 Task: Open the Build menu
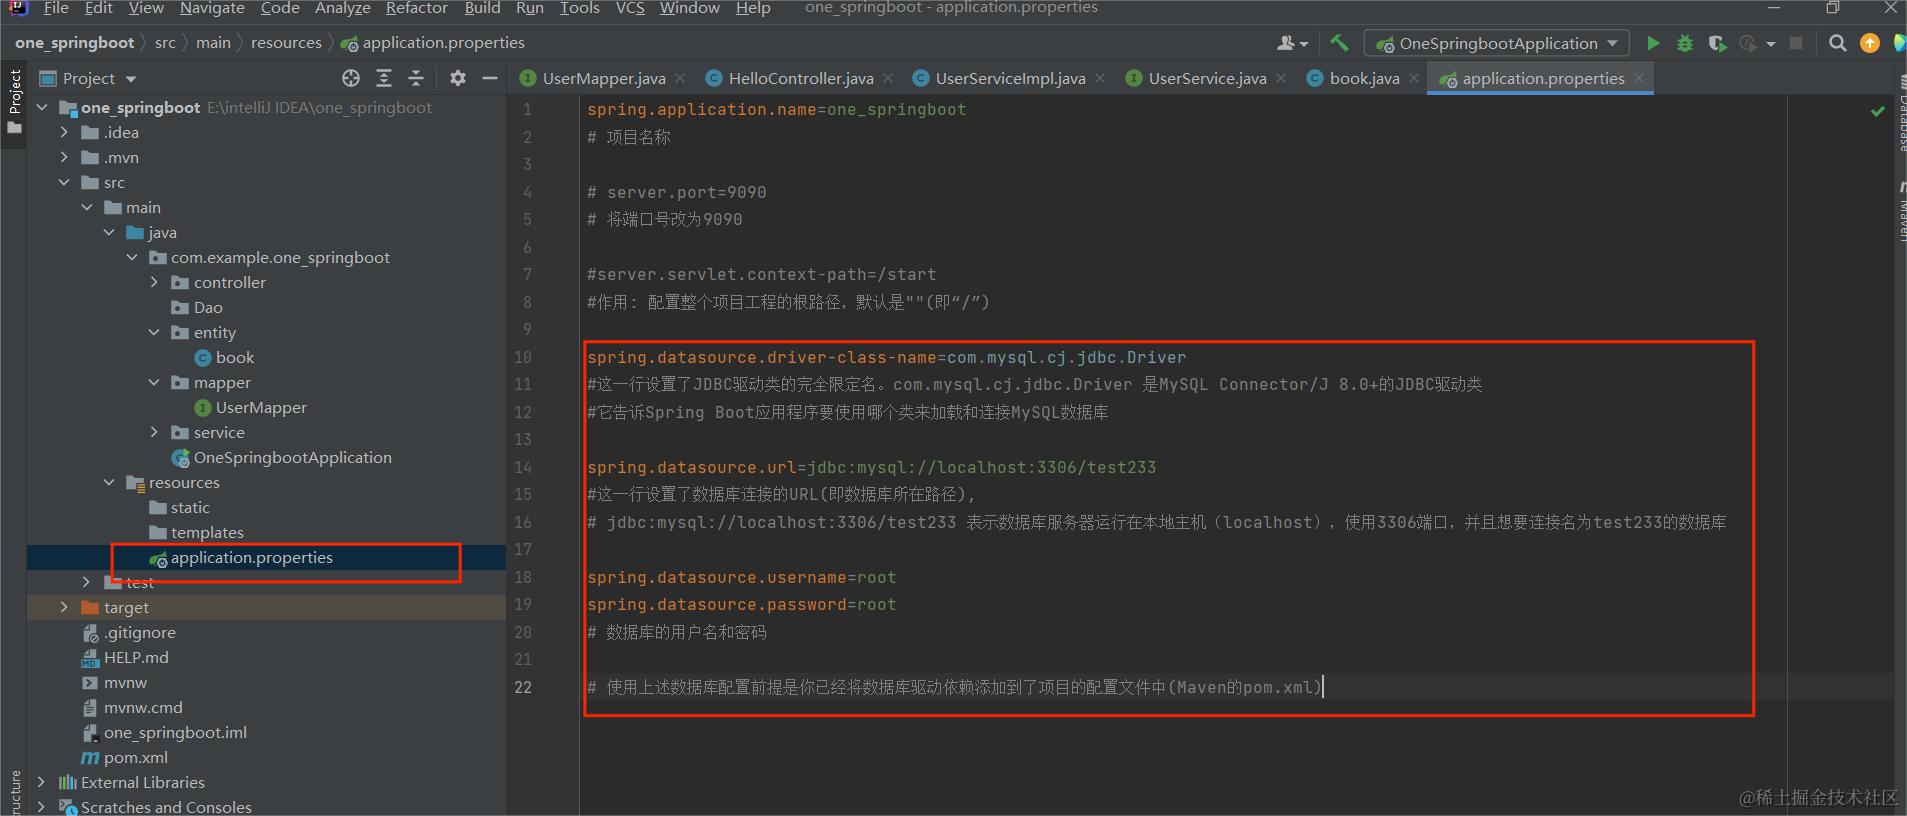[482, 8]
